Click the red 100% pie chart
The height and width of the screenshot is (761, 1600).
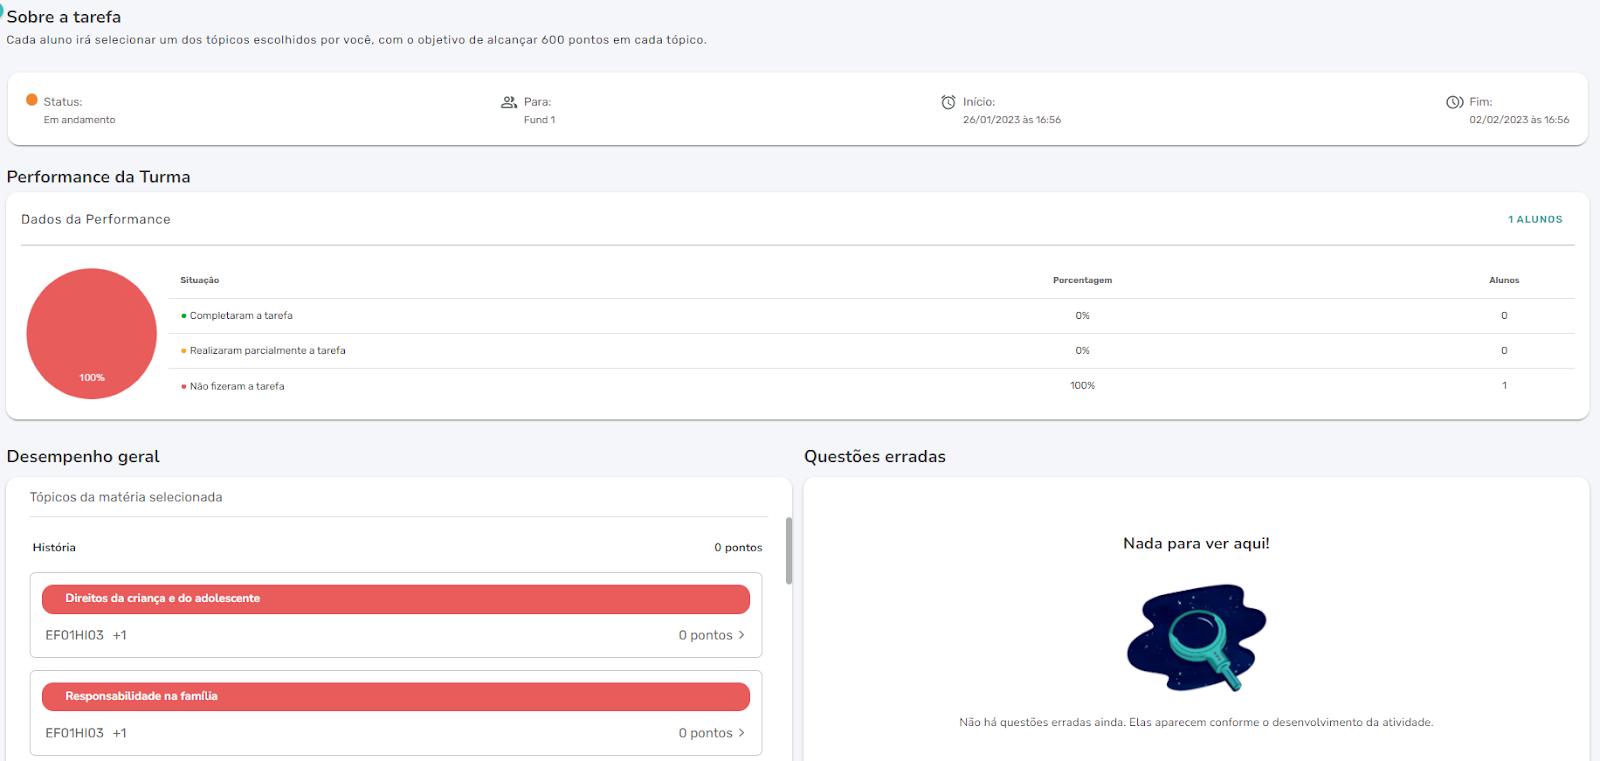coord(92,333)
